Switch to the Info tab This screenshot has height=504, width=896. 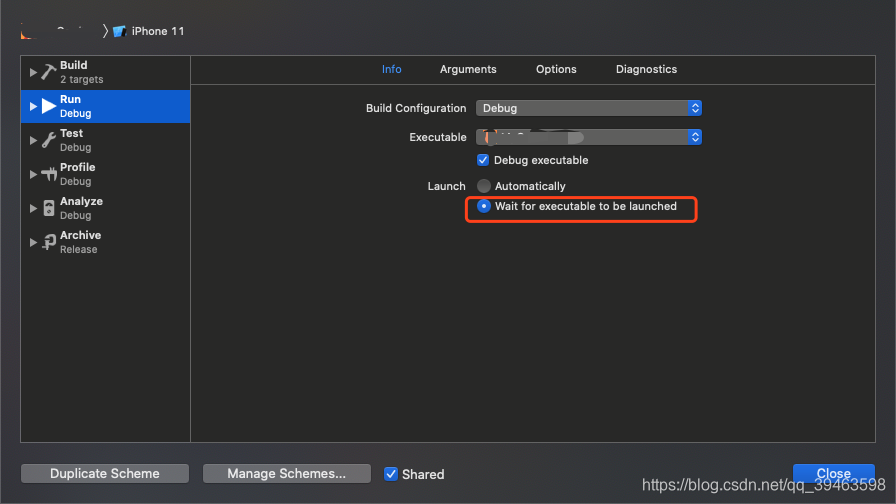point(391,69)
